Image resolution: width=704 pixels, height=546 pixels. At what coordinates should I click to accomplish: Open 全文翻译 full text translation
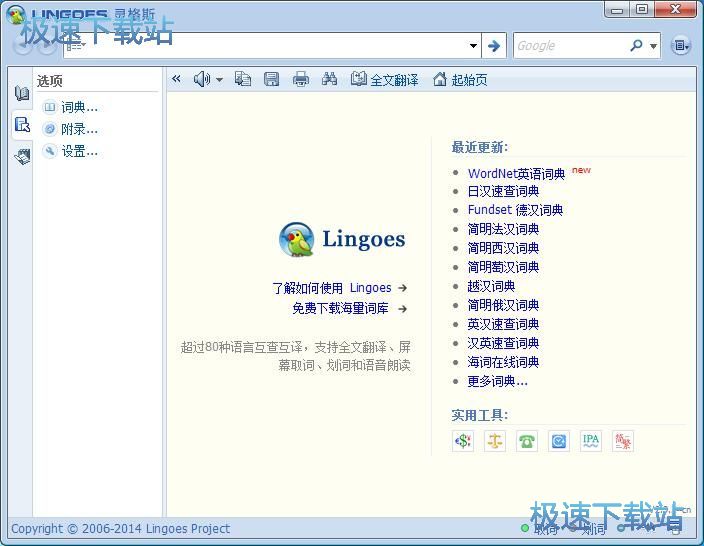[x=384, y=79]
